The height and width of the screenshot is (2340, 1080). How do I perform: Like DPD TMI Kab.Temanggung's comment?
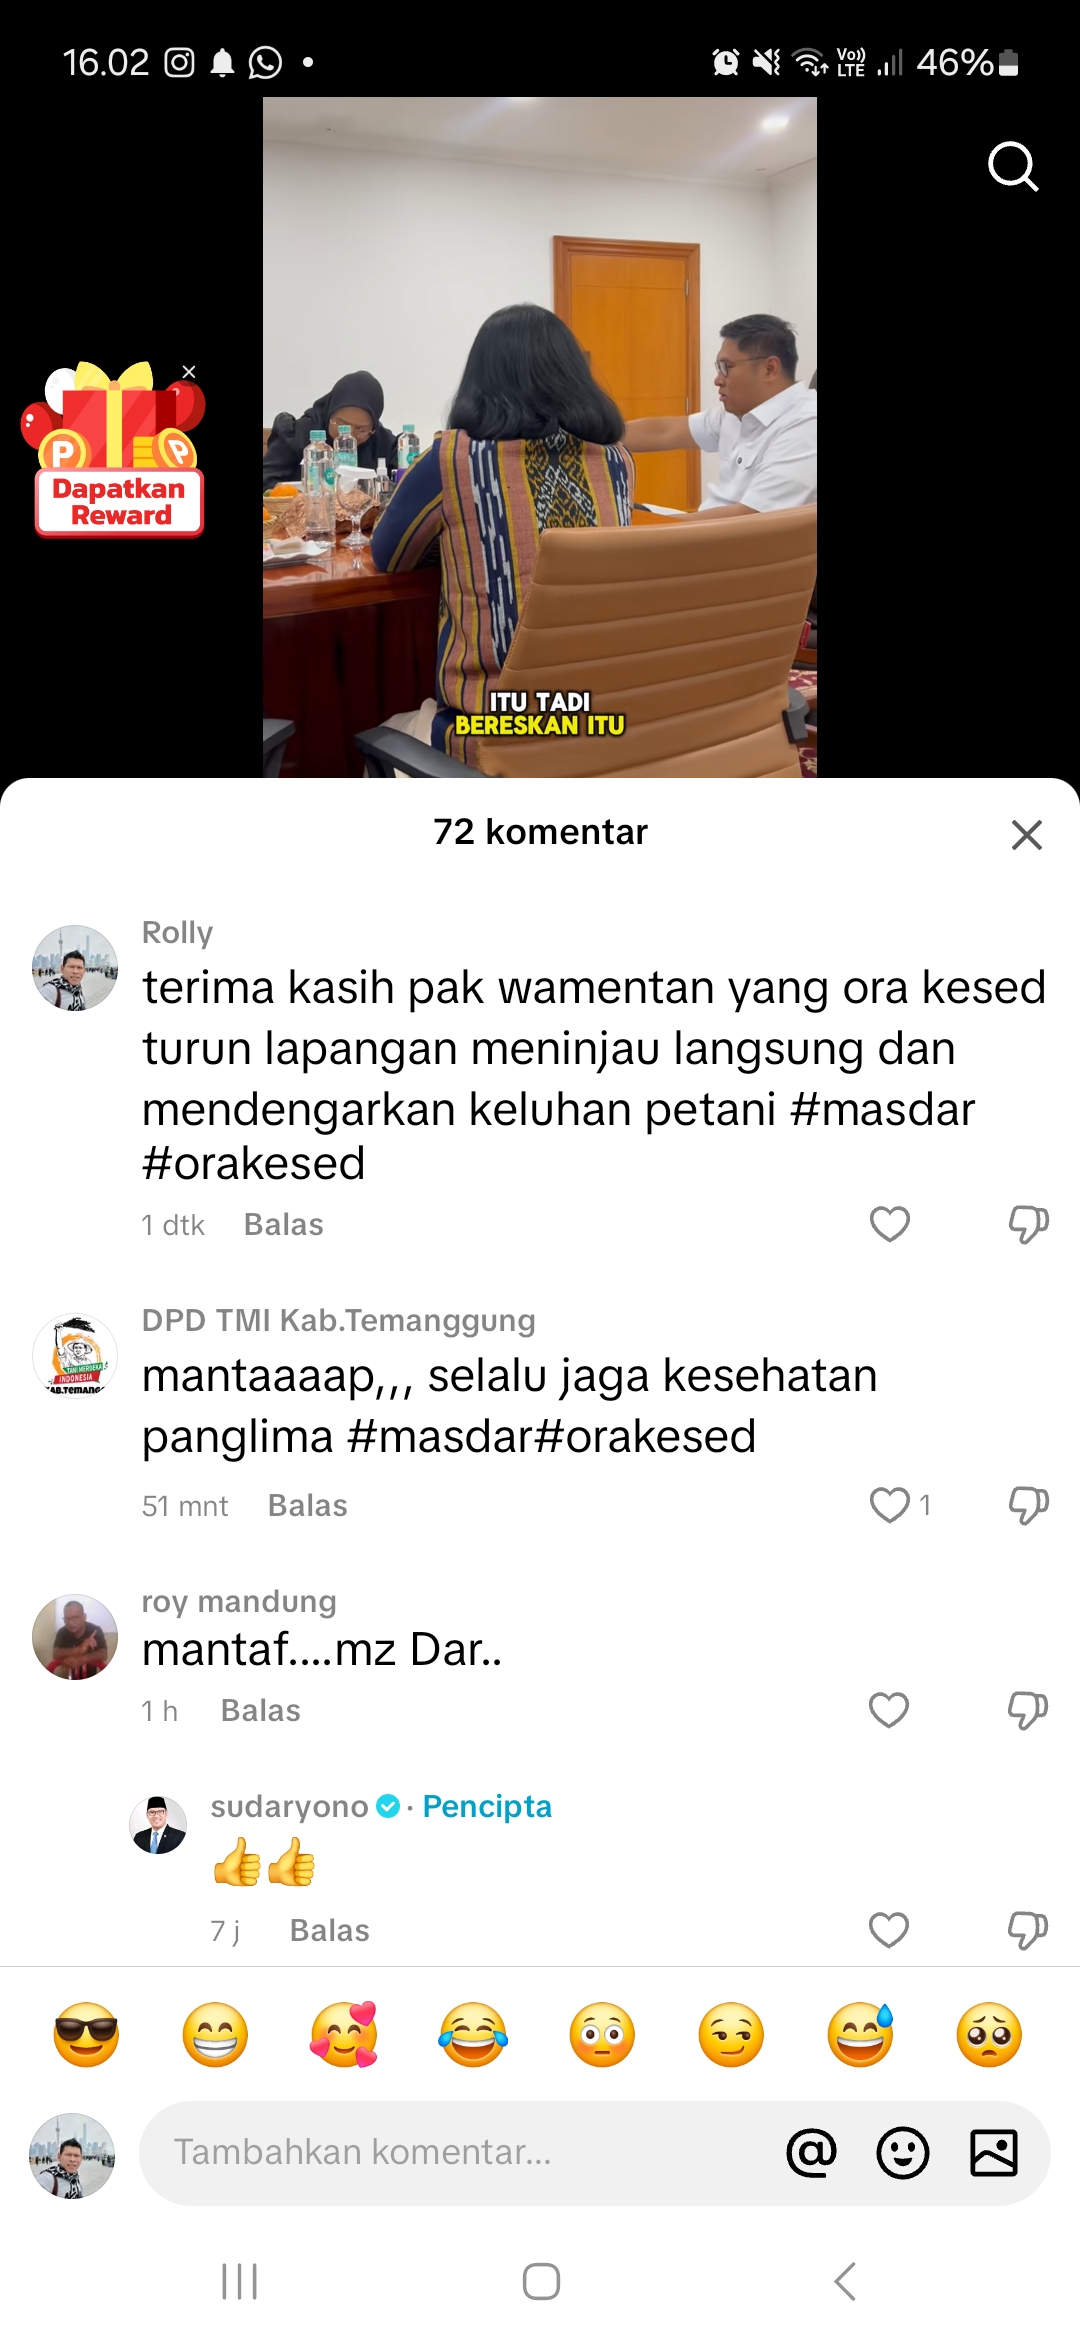889,1505
